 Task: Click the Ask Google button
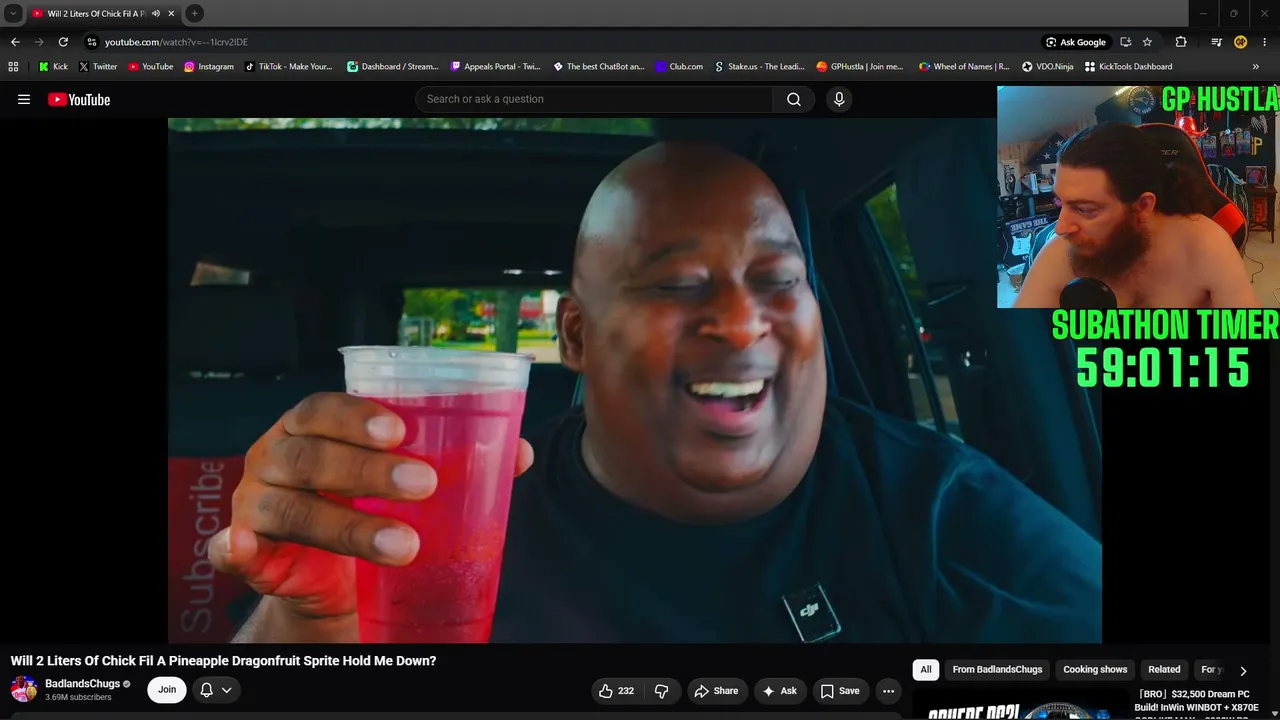[x=1076, y=42]
